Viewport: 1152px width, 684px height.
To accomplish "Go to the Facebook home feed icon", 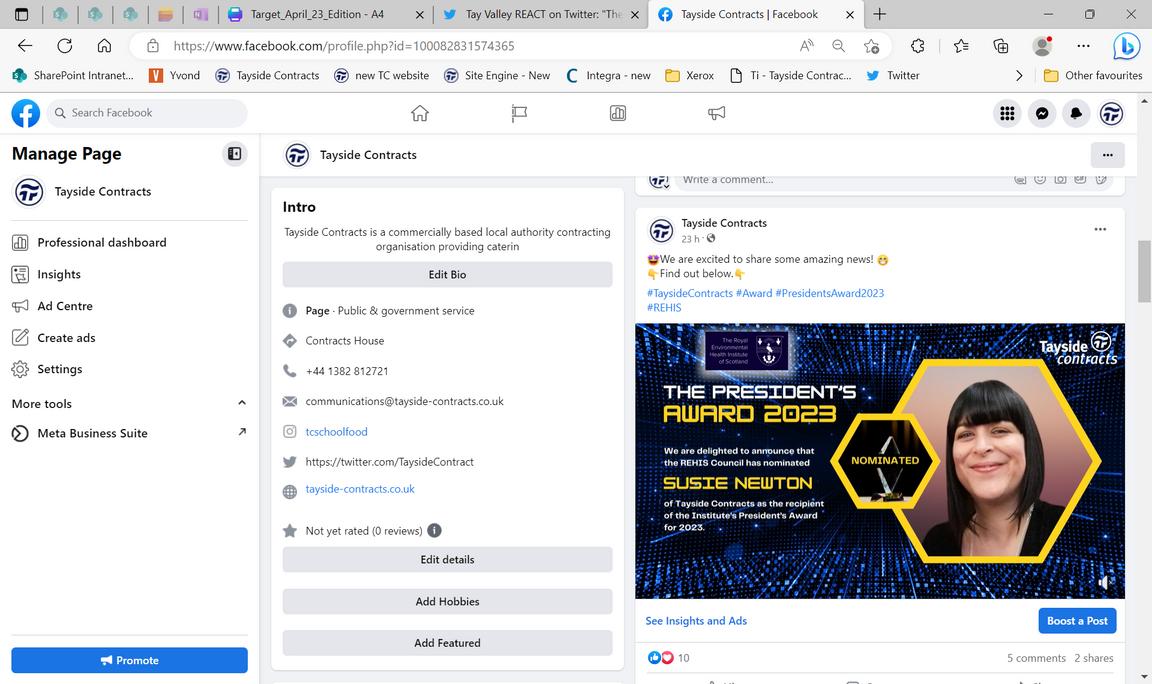I will [420, 113].
